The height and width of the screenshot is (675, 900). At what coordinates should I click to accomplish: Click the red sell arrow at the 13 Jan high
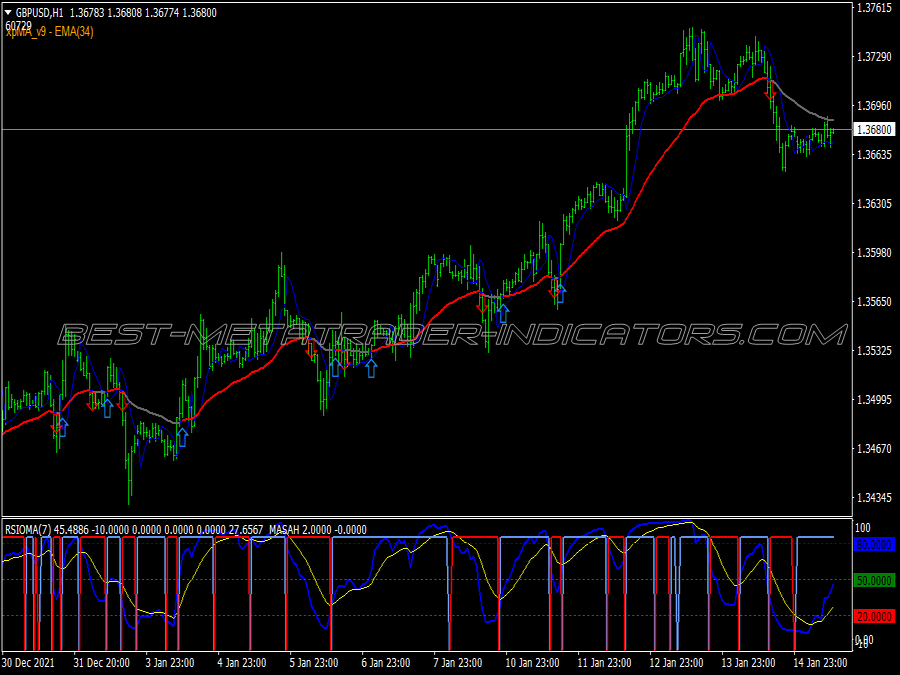coord(770,91)
